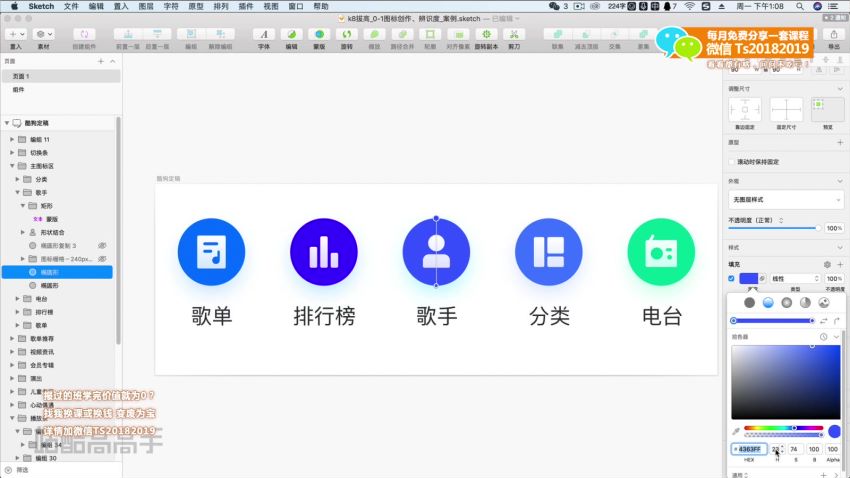Viewport: 850px width, 478px height.
Task: Click the 编组 group toolbar icon
Action: pyautogui.click(x=191, y=34)
